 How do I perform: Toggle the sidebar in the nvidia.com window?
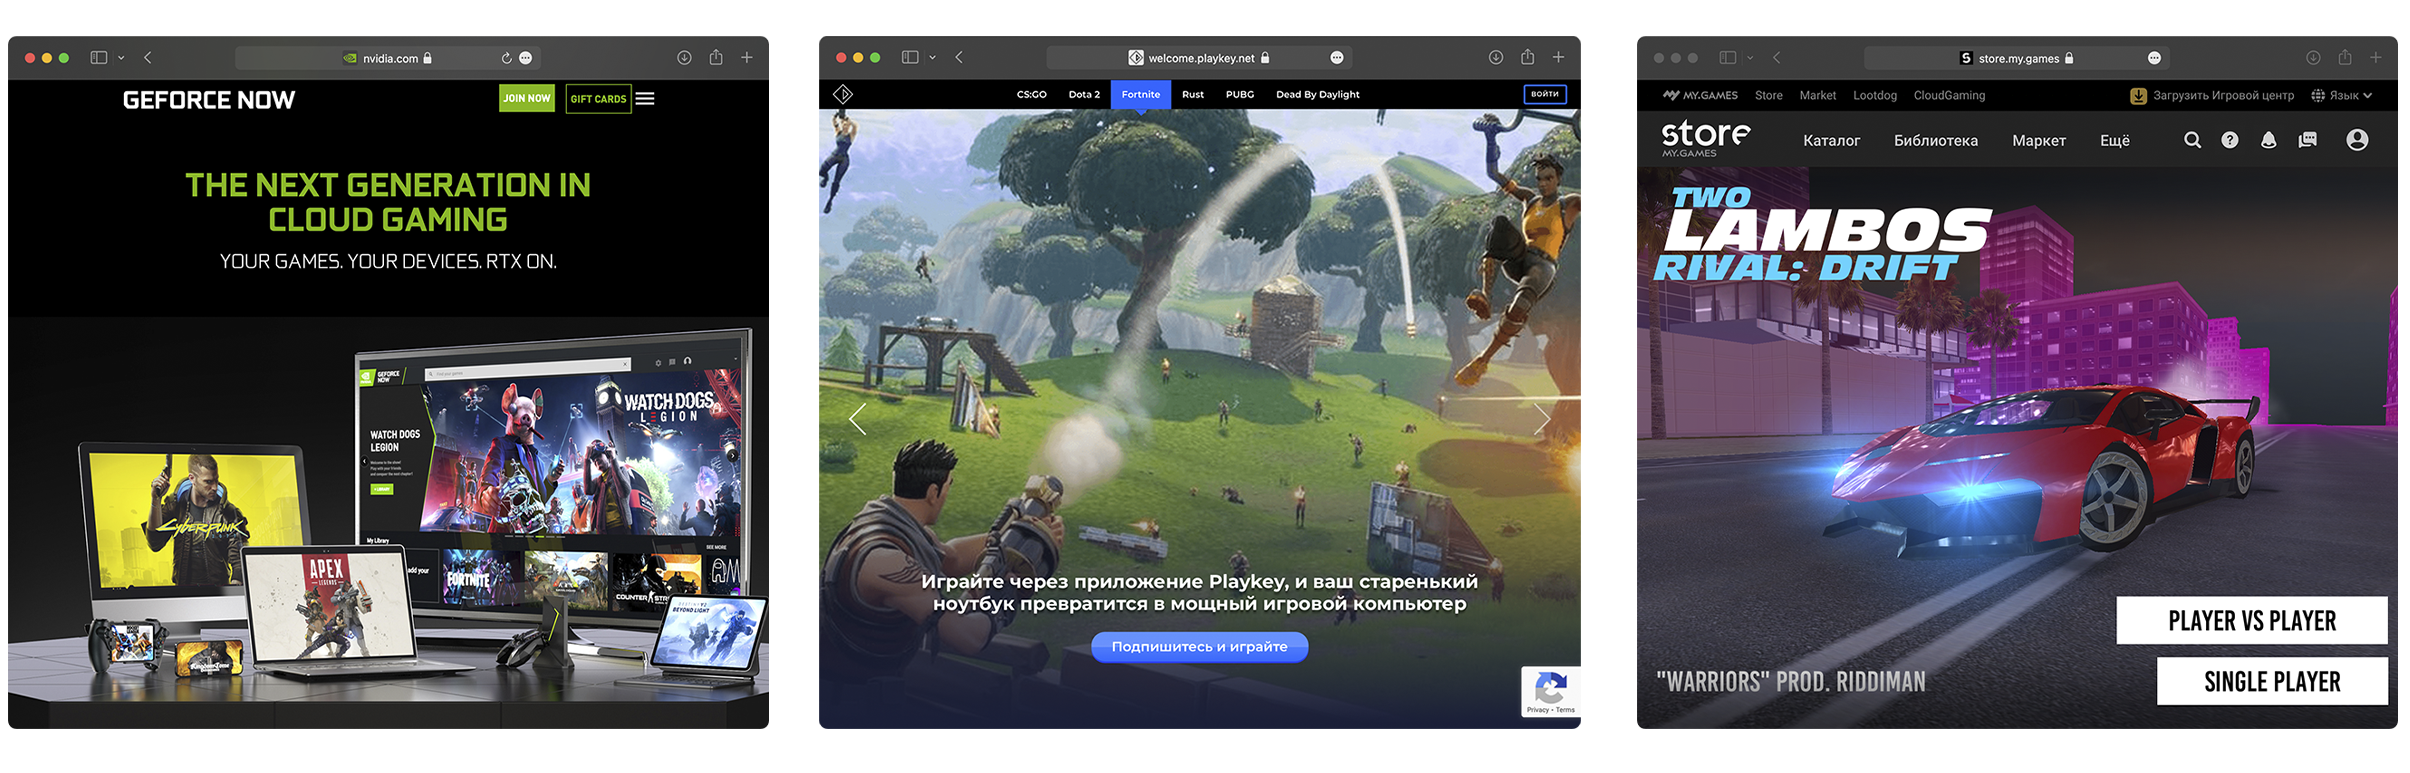point(99,58)
